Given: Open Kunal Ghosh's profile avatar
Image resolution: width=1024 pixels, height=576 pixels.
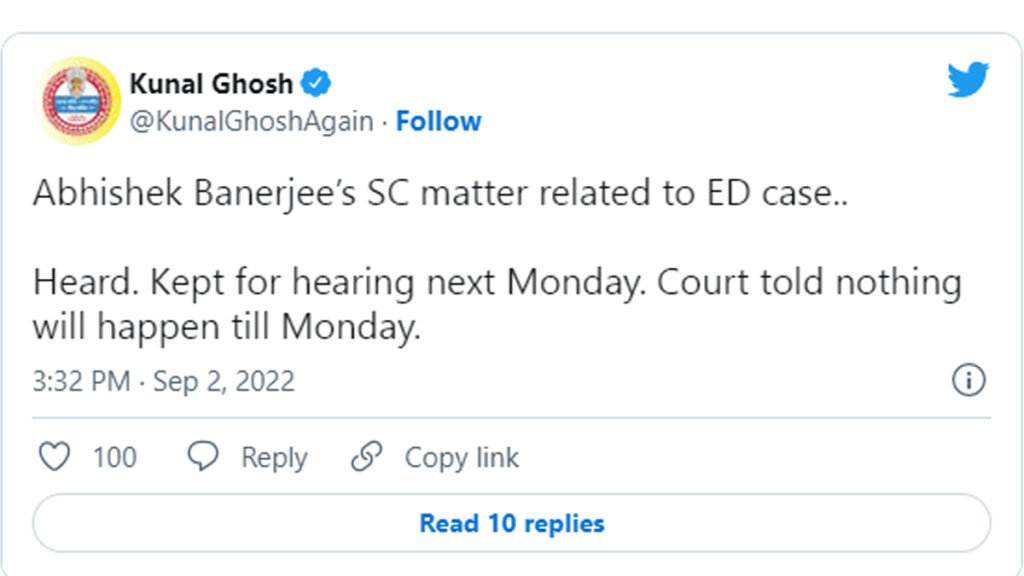Looking at the screenshot, I should (x=80, y=100).
